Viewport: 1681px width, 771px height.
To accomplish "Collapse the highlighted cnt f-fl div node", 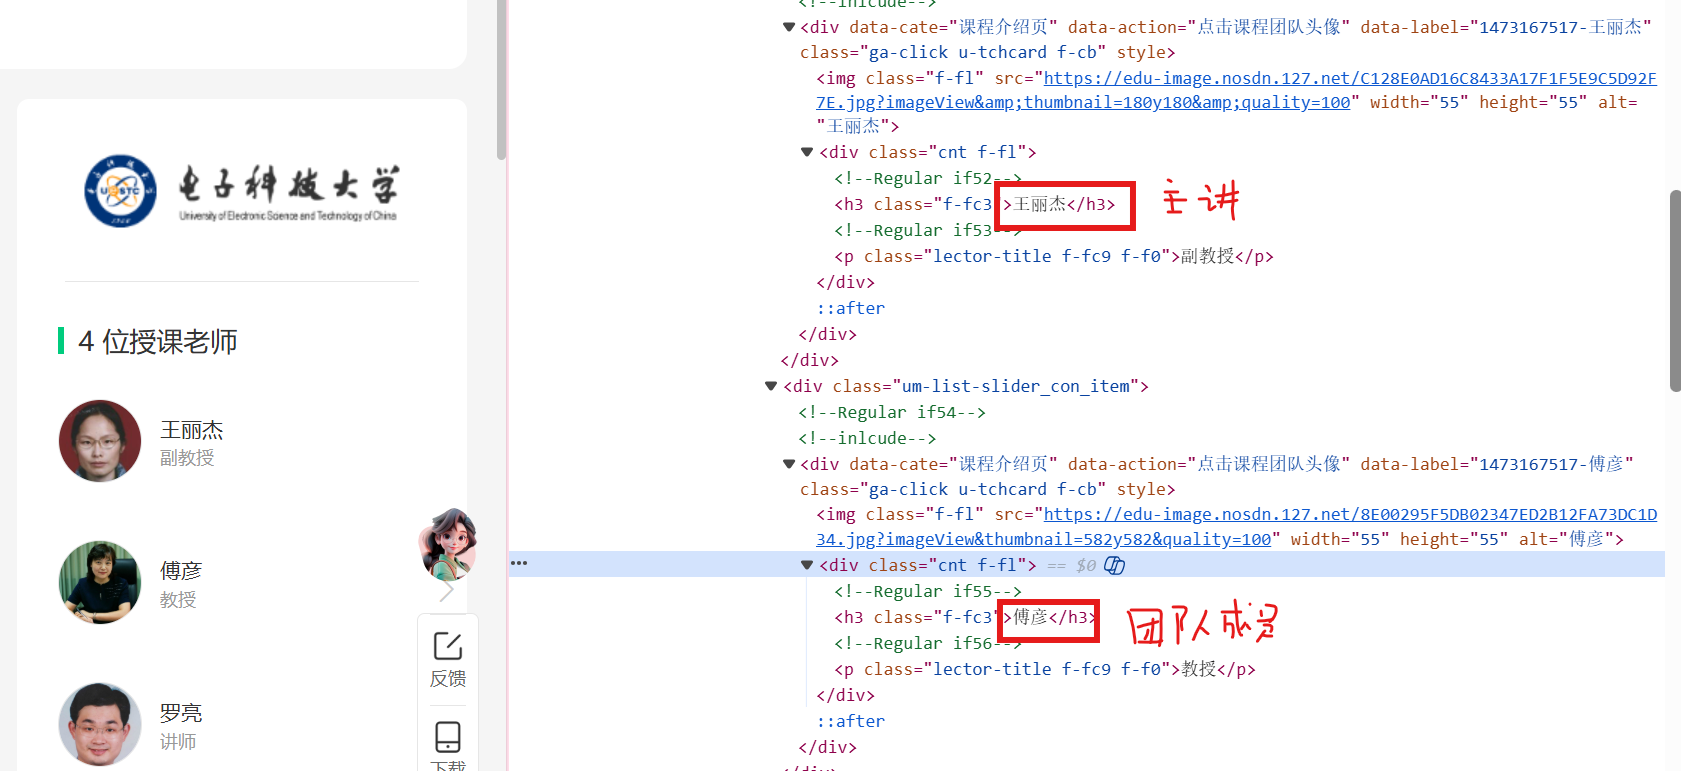I will tap(807, 565).
